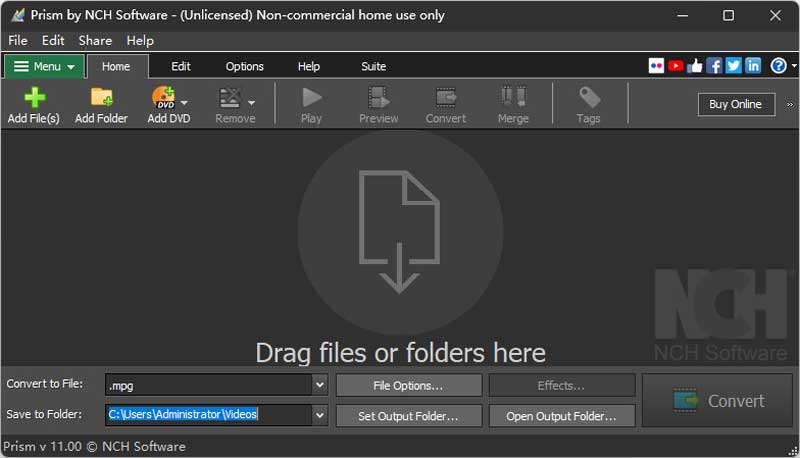
Task: Click the drag files drop area icon
Action: [x=400, y=232]
